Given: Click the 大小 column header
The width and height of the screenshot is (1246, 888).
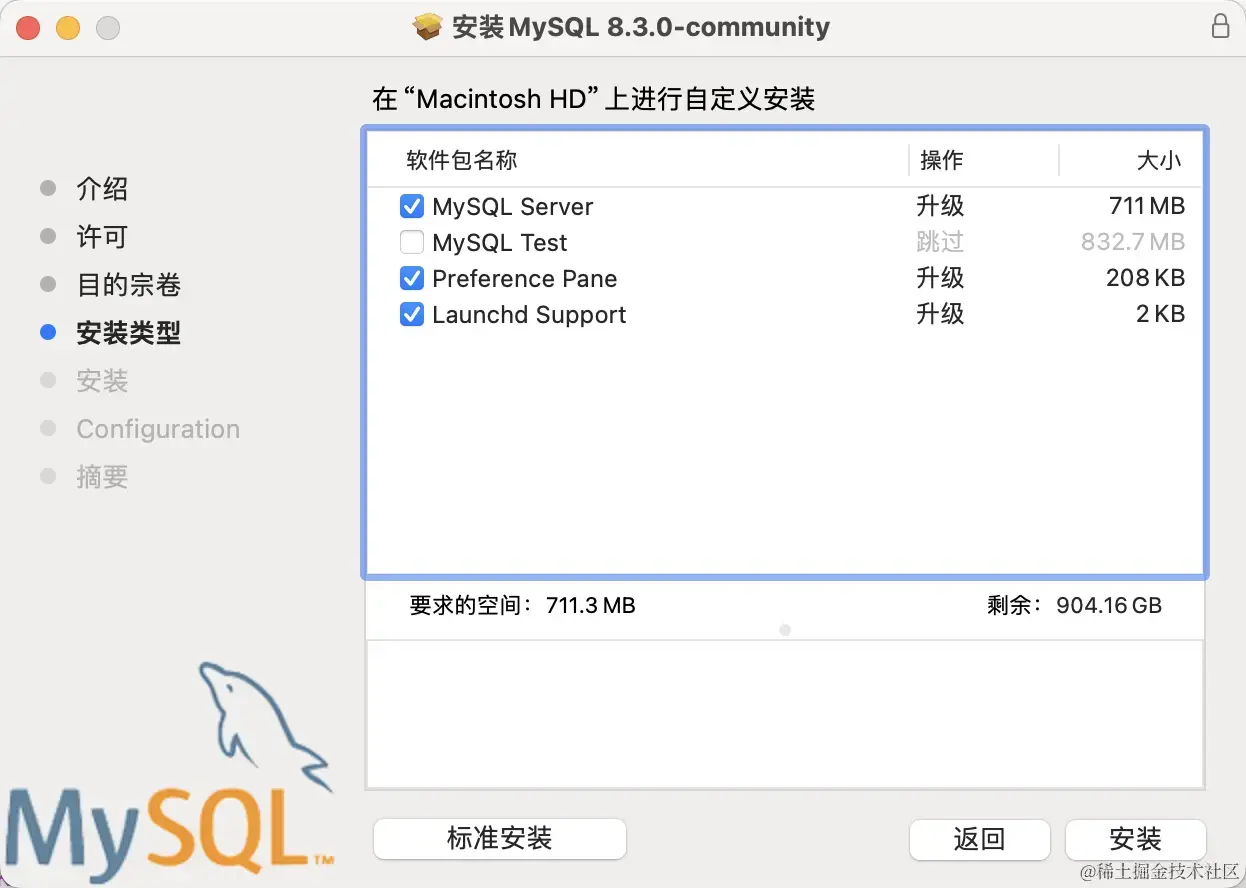Looking at the screenshot, I should point(1159,160).
